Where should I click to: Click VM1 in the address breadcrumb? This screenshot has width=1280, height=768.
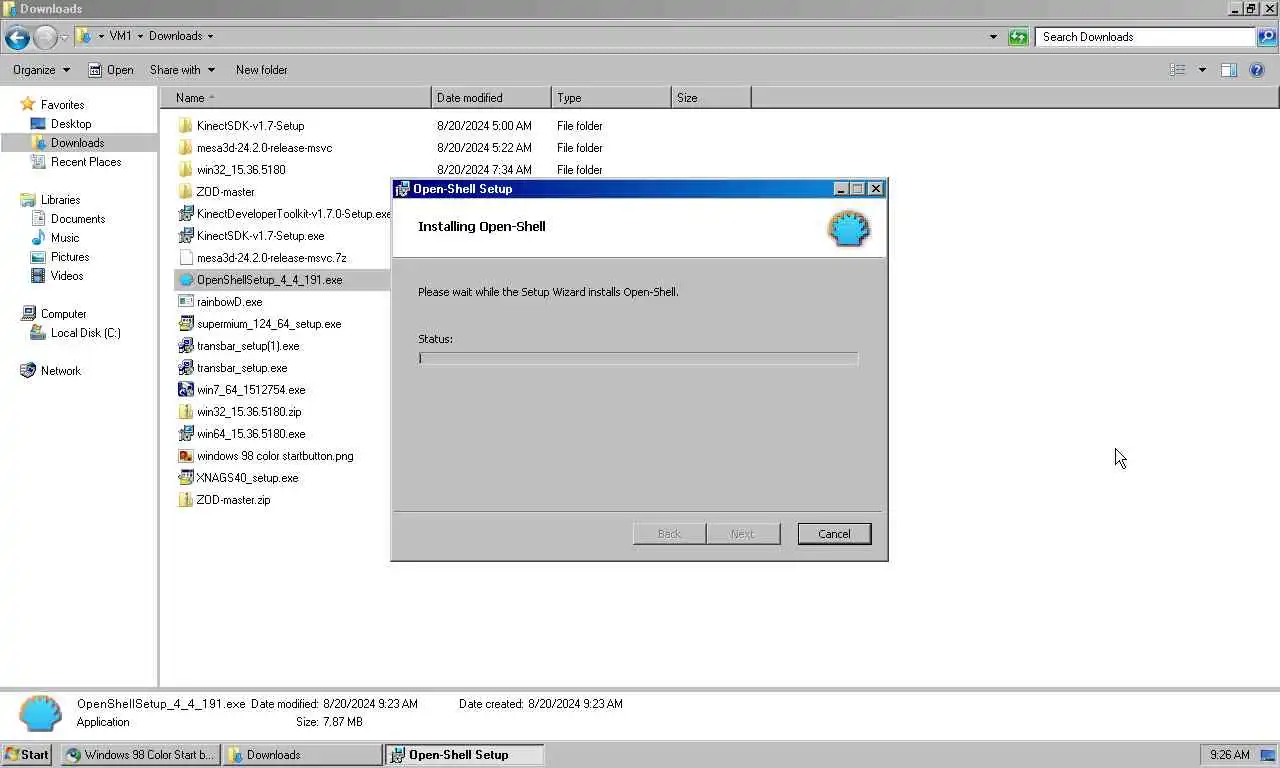(120, 36)
